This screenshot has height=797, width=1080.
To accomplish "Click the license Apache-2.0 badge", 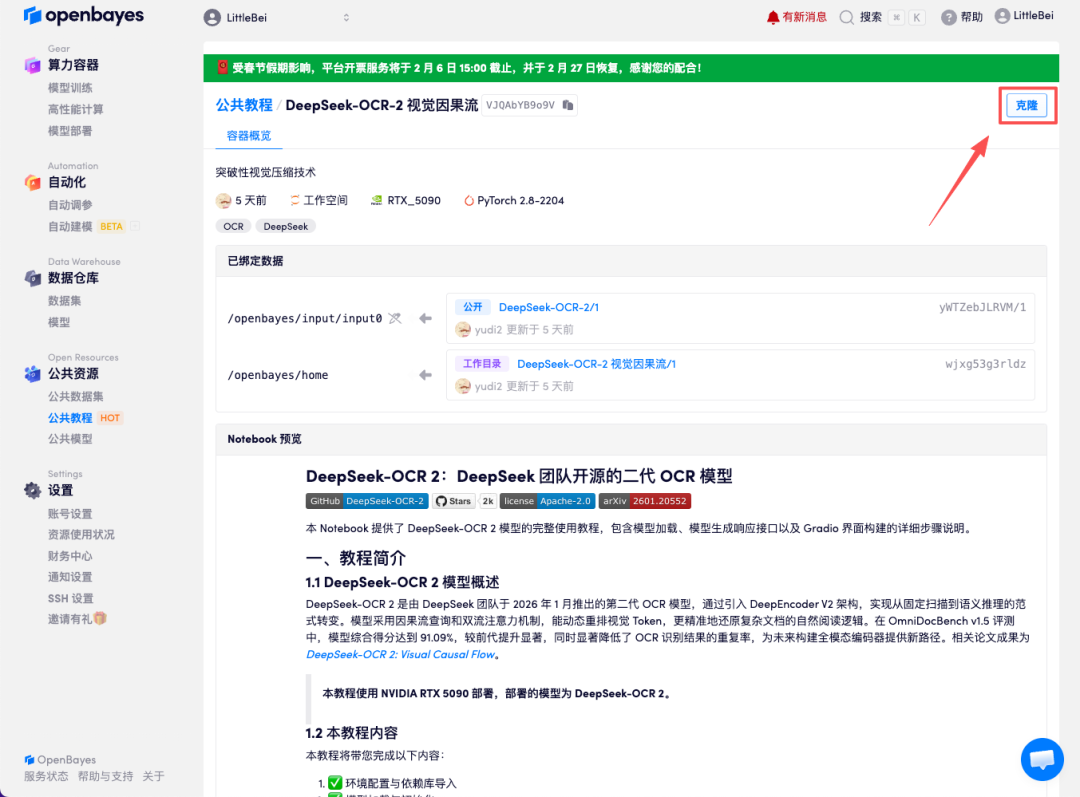I will pos(547,501).
